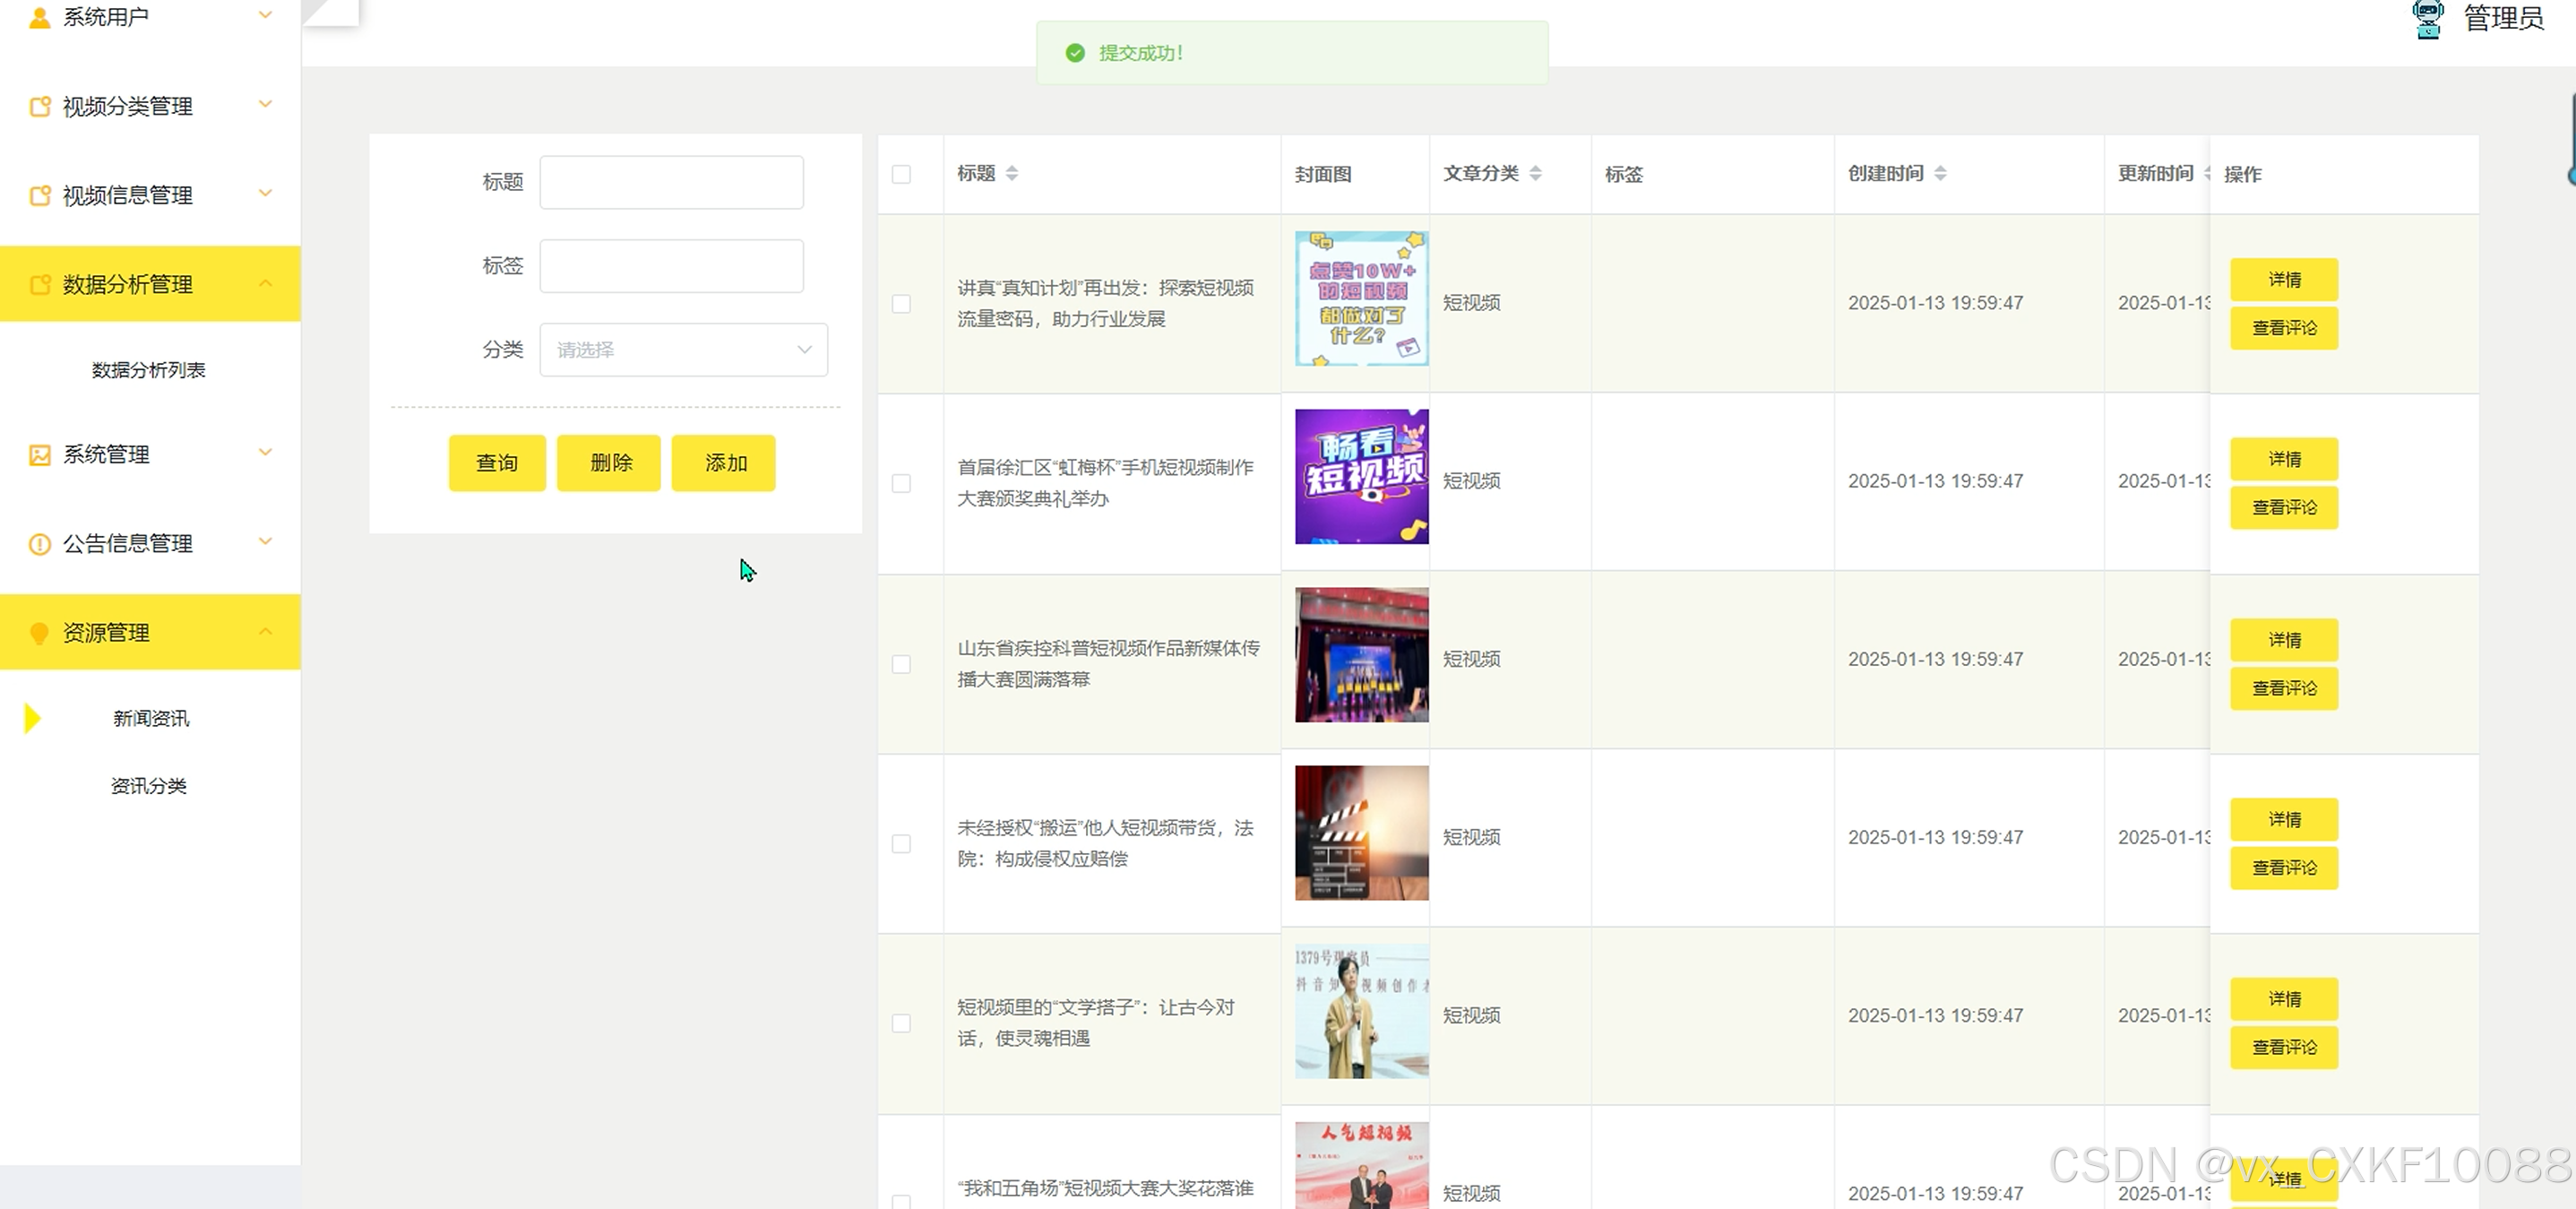The width and height of the screenshot is (2576, 1209).
Task: Open the 资讯分类 submenu item
Action: [x=148, y=786]
